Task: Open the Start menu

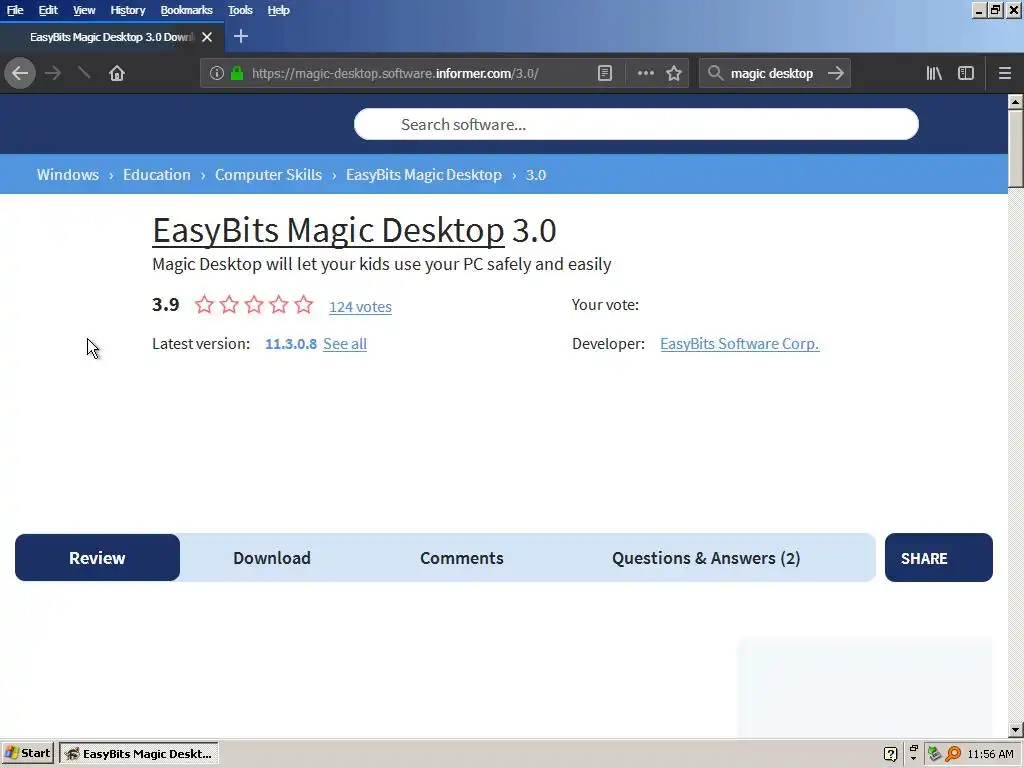Action: coord(27,754)
